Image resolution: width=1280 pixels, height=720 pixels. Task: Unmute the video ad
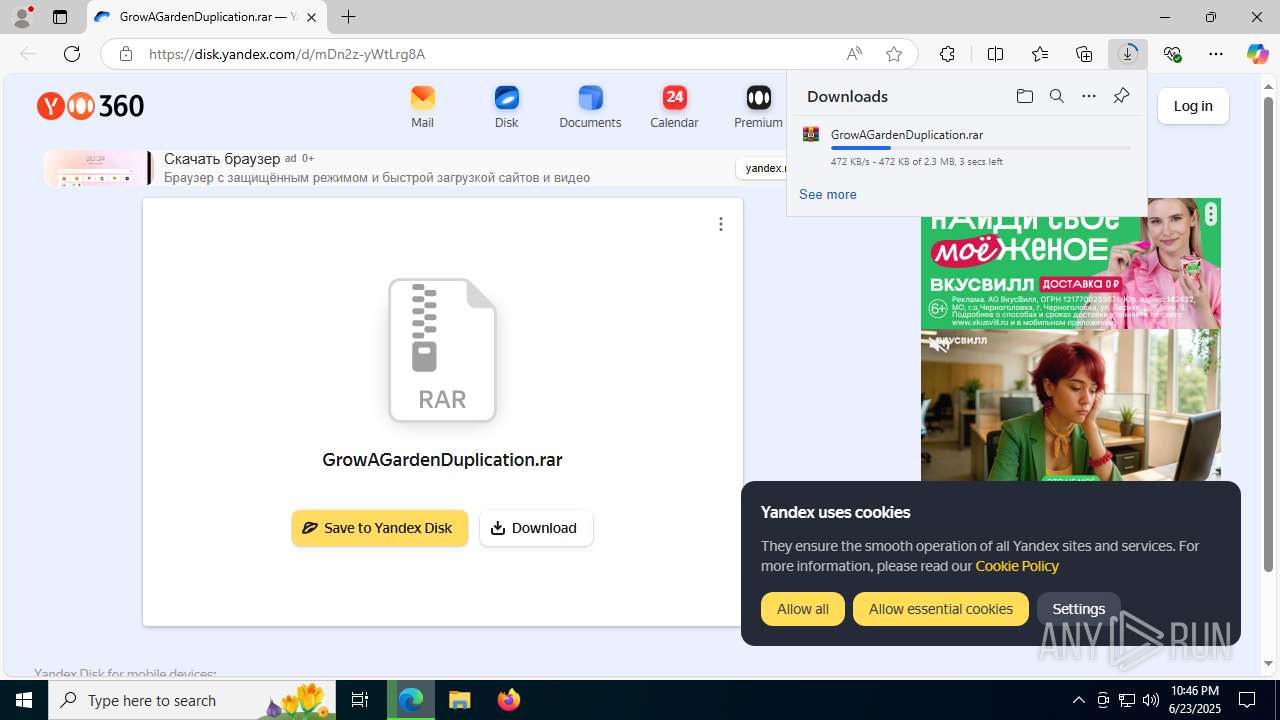938,344
